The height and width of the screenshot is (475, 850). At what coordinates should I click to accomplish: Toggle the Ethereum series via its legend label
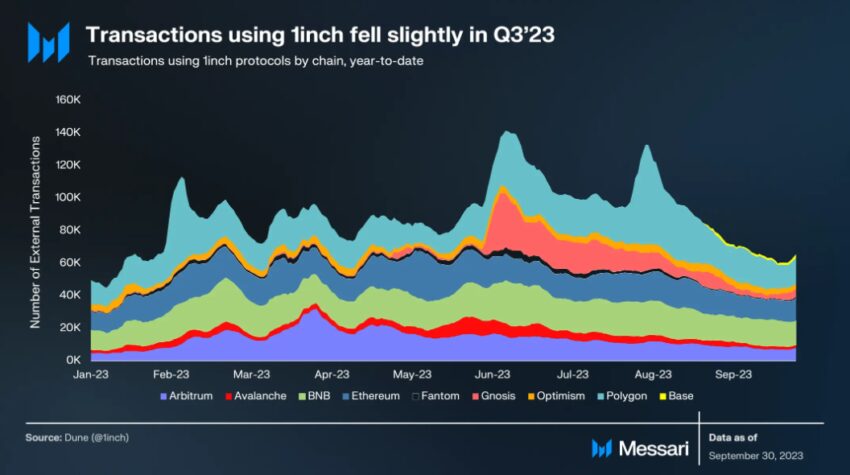pyautogui.click(x=375, y=396)
